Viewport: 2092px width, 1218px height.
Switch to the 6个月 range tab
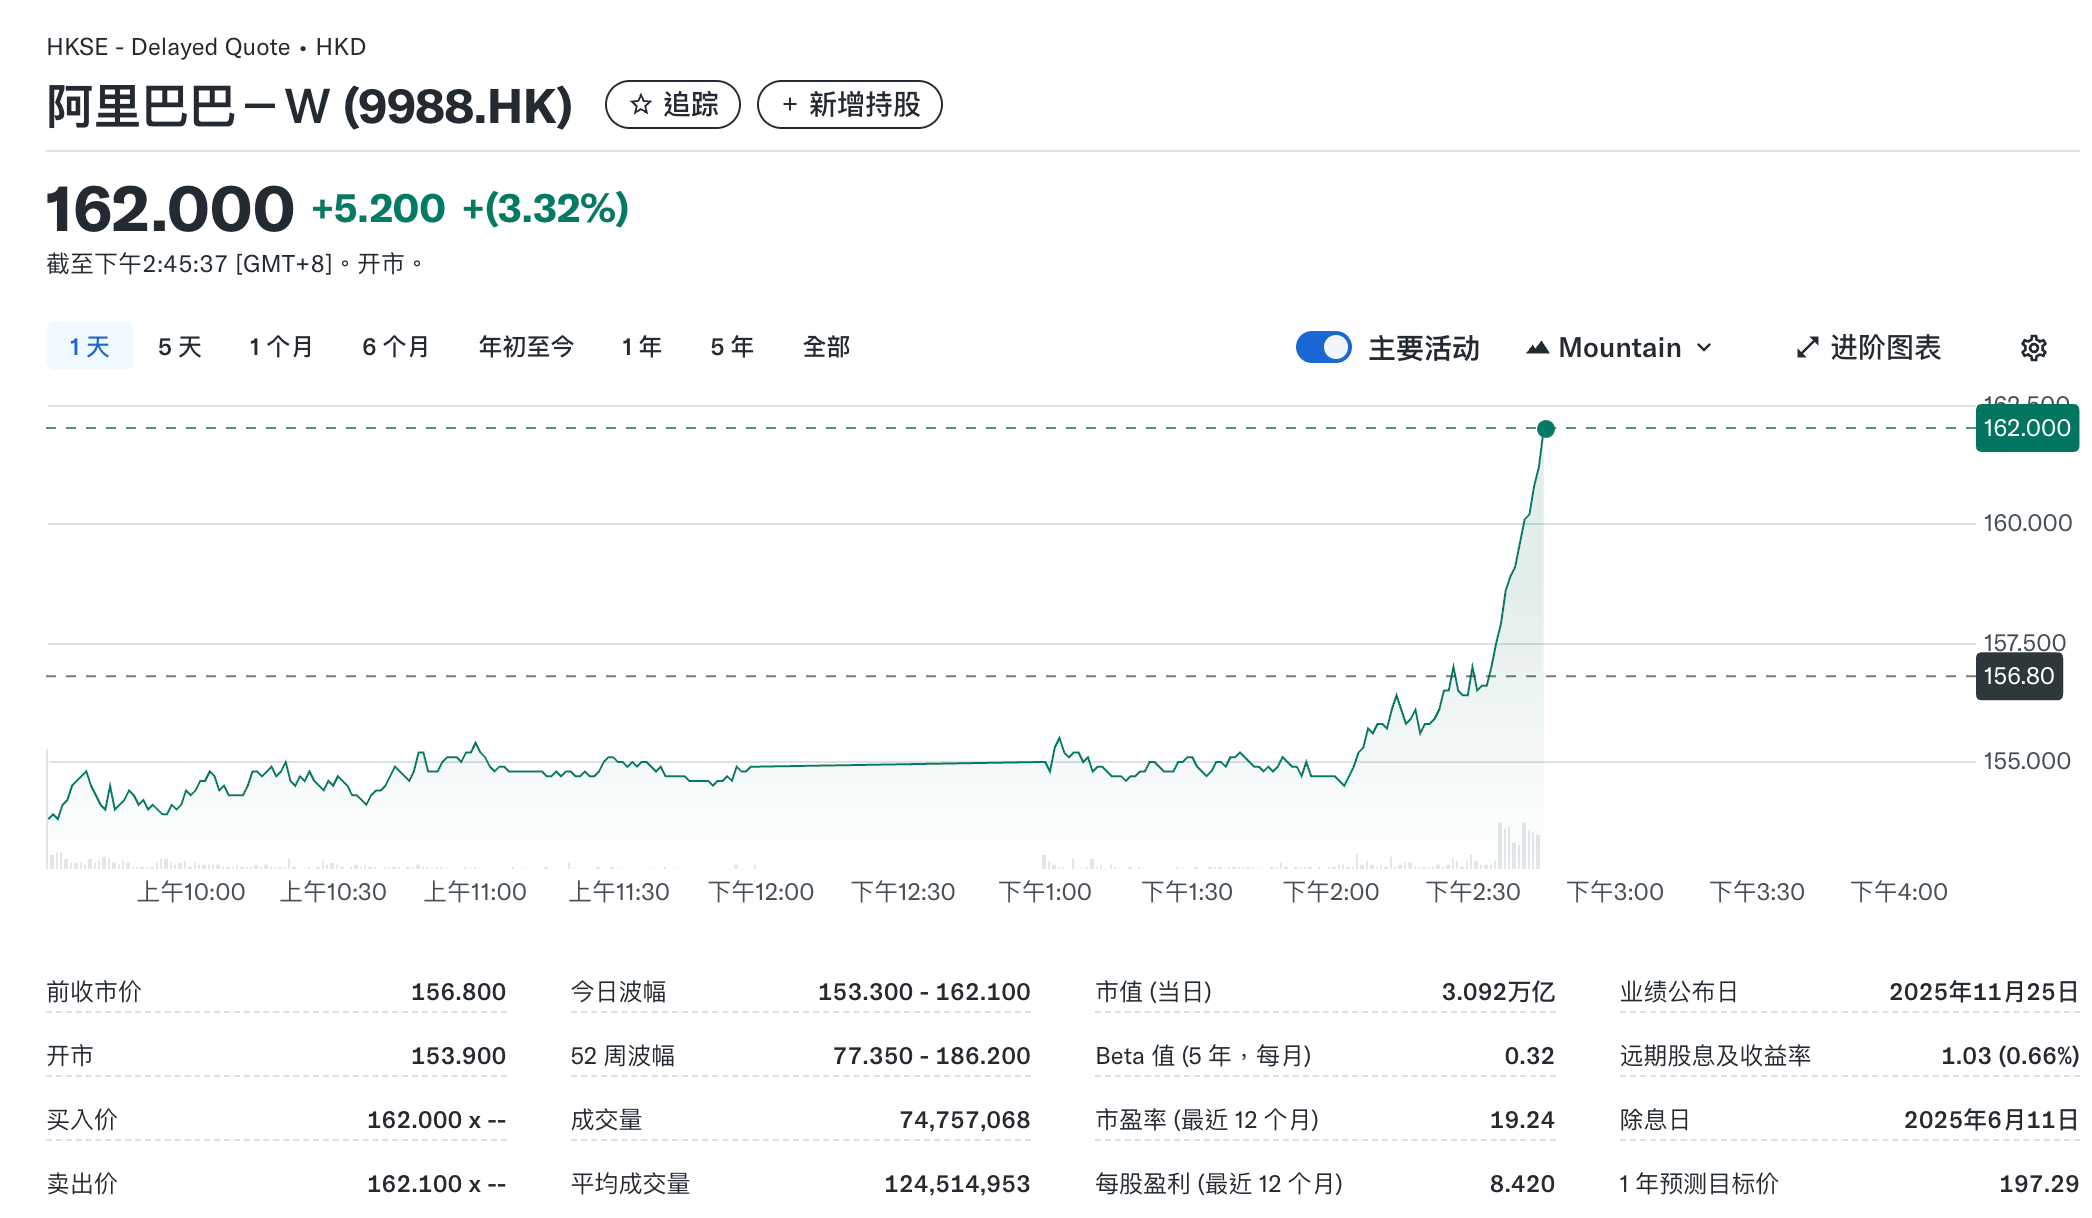point(395,346)
